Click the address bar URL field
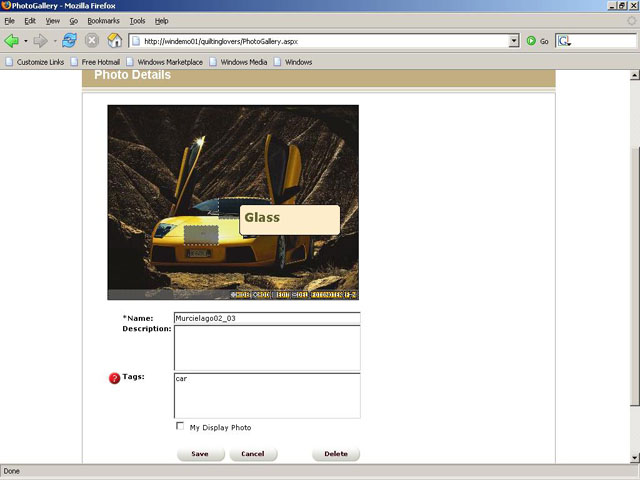The height and width of the screenshot is (480, 640). (x=318, y=41)
